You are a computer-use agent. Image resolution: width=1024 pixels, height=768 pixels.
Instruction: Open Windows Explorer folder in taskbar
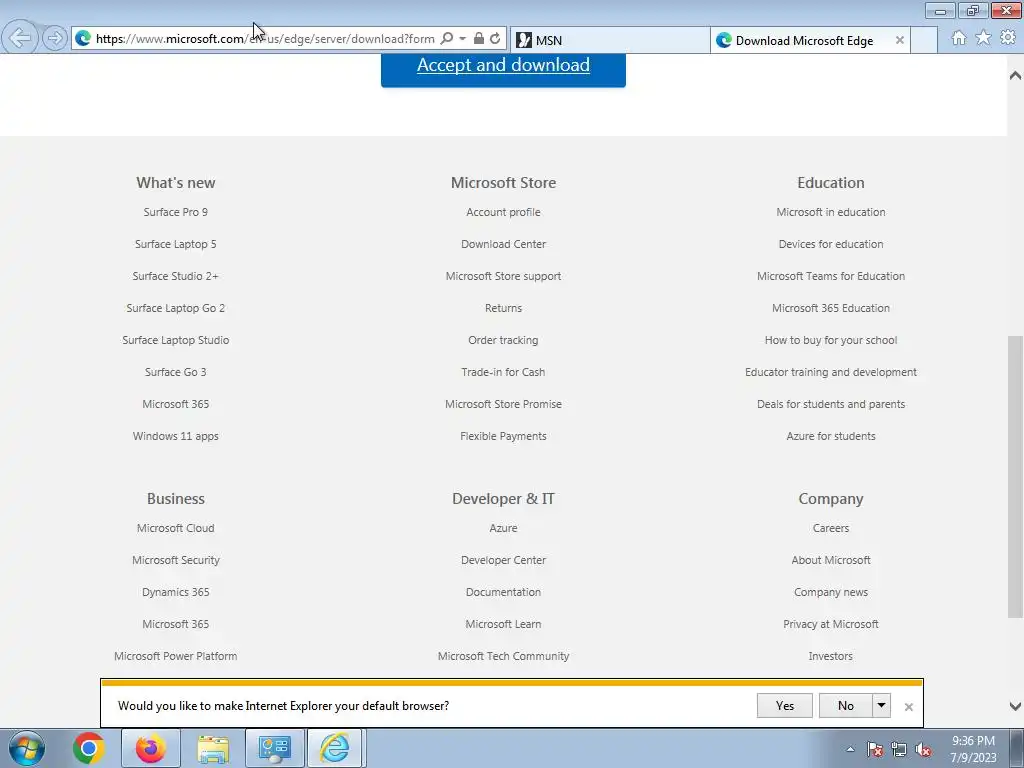pyautogui.click(x=213, y=748)
